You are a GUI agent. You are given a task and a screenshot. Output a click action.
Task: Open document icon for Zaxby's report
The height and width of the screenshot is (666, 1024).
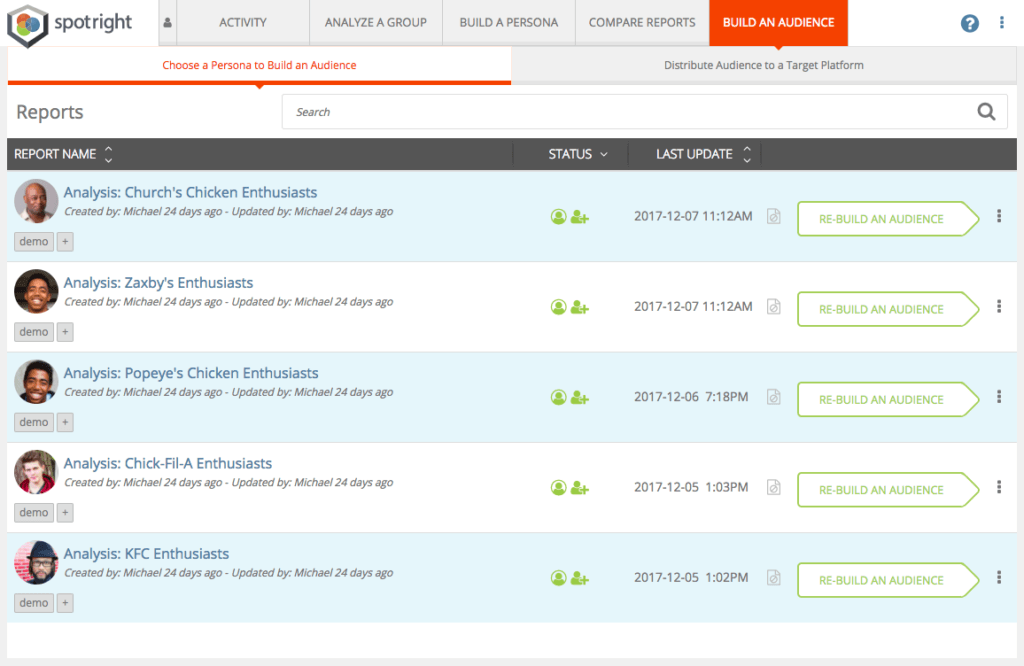pos(774,306)
